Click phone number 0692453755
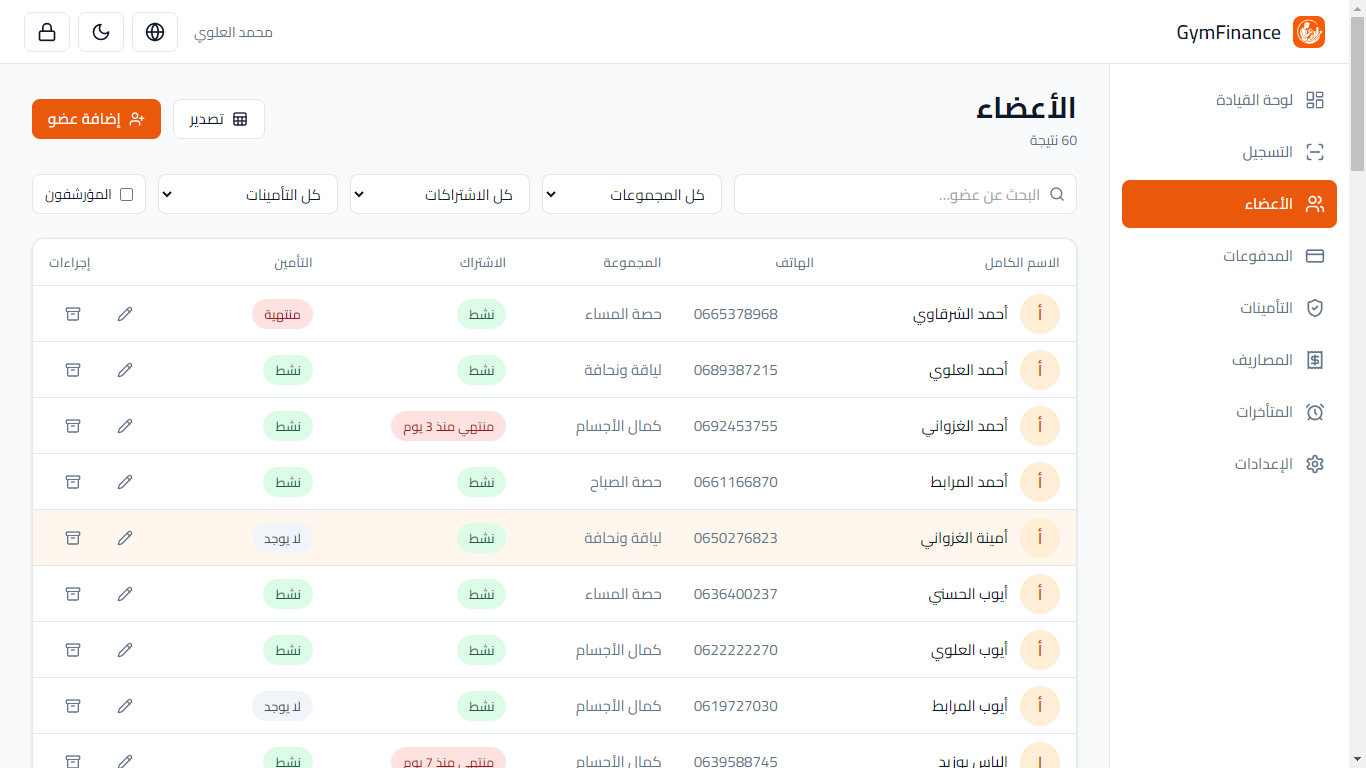1366x768 pixels. [x=736, y=426]
